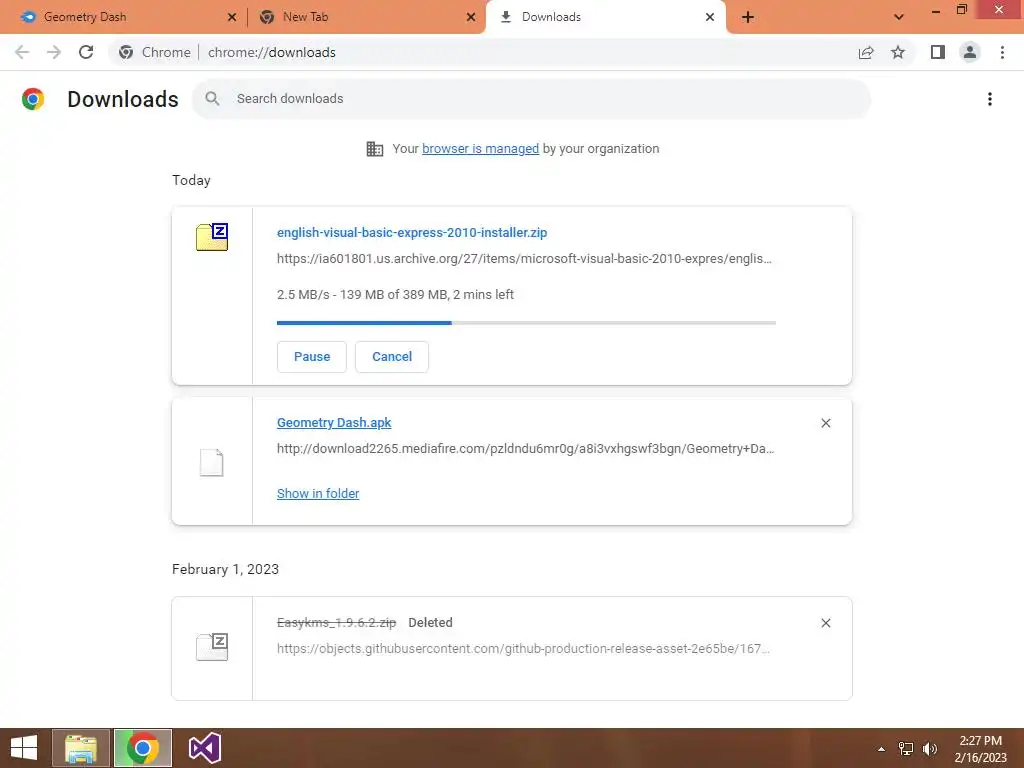Click the zip file icon of visual basic installer

point(212,236)
